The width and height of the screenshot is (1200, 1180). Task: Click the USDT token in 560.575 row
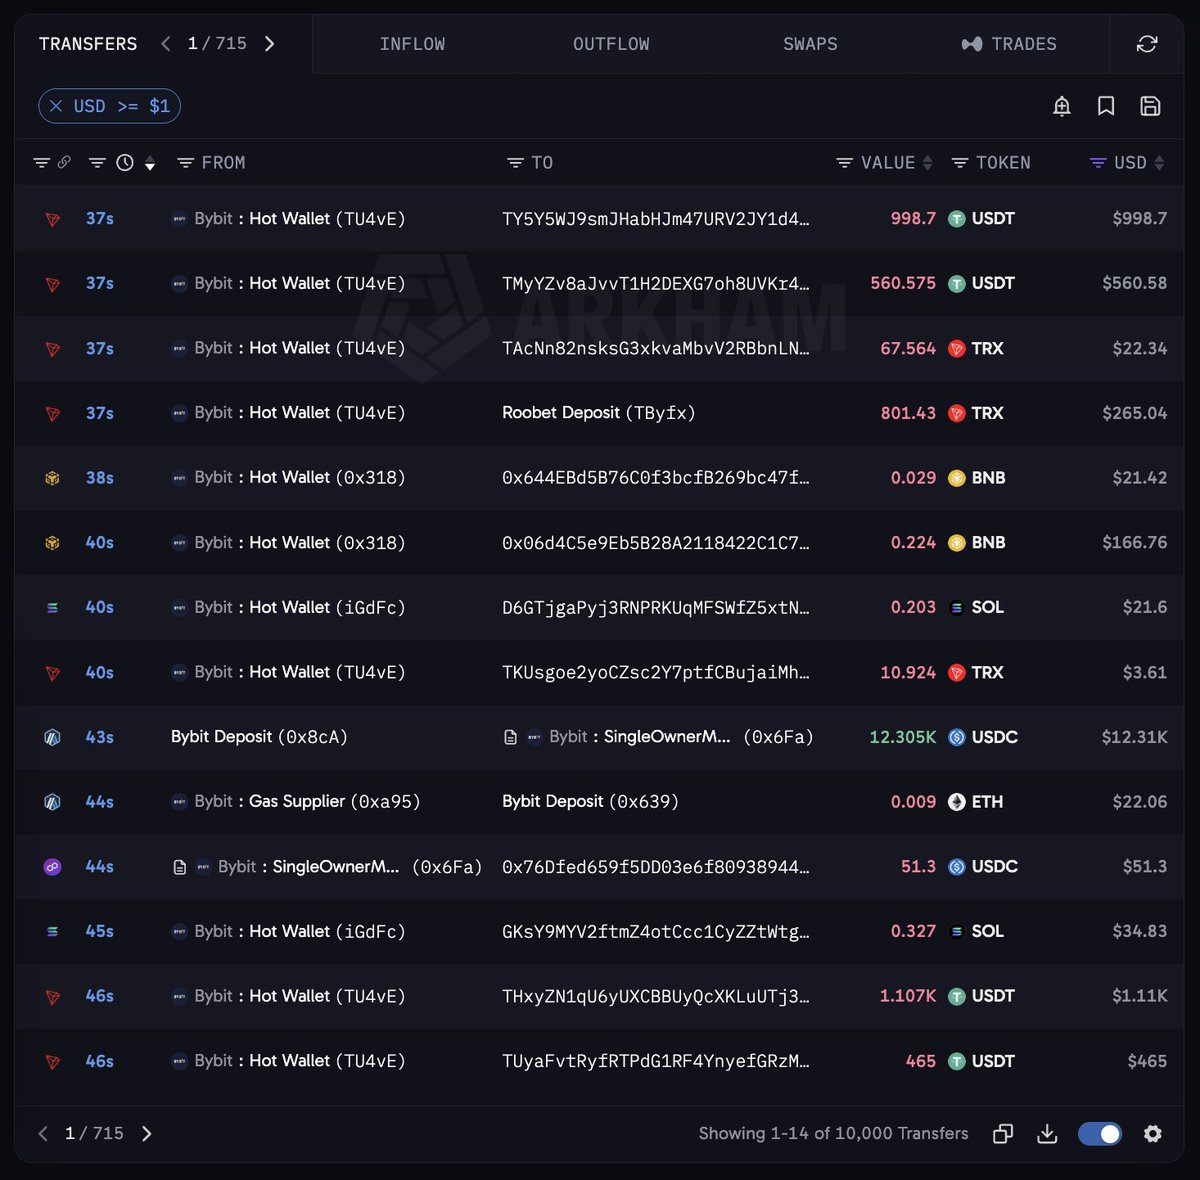coord(981,283)
